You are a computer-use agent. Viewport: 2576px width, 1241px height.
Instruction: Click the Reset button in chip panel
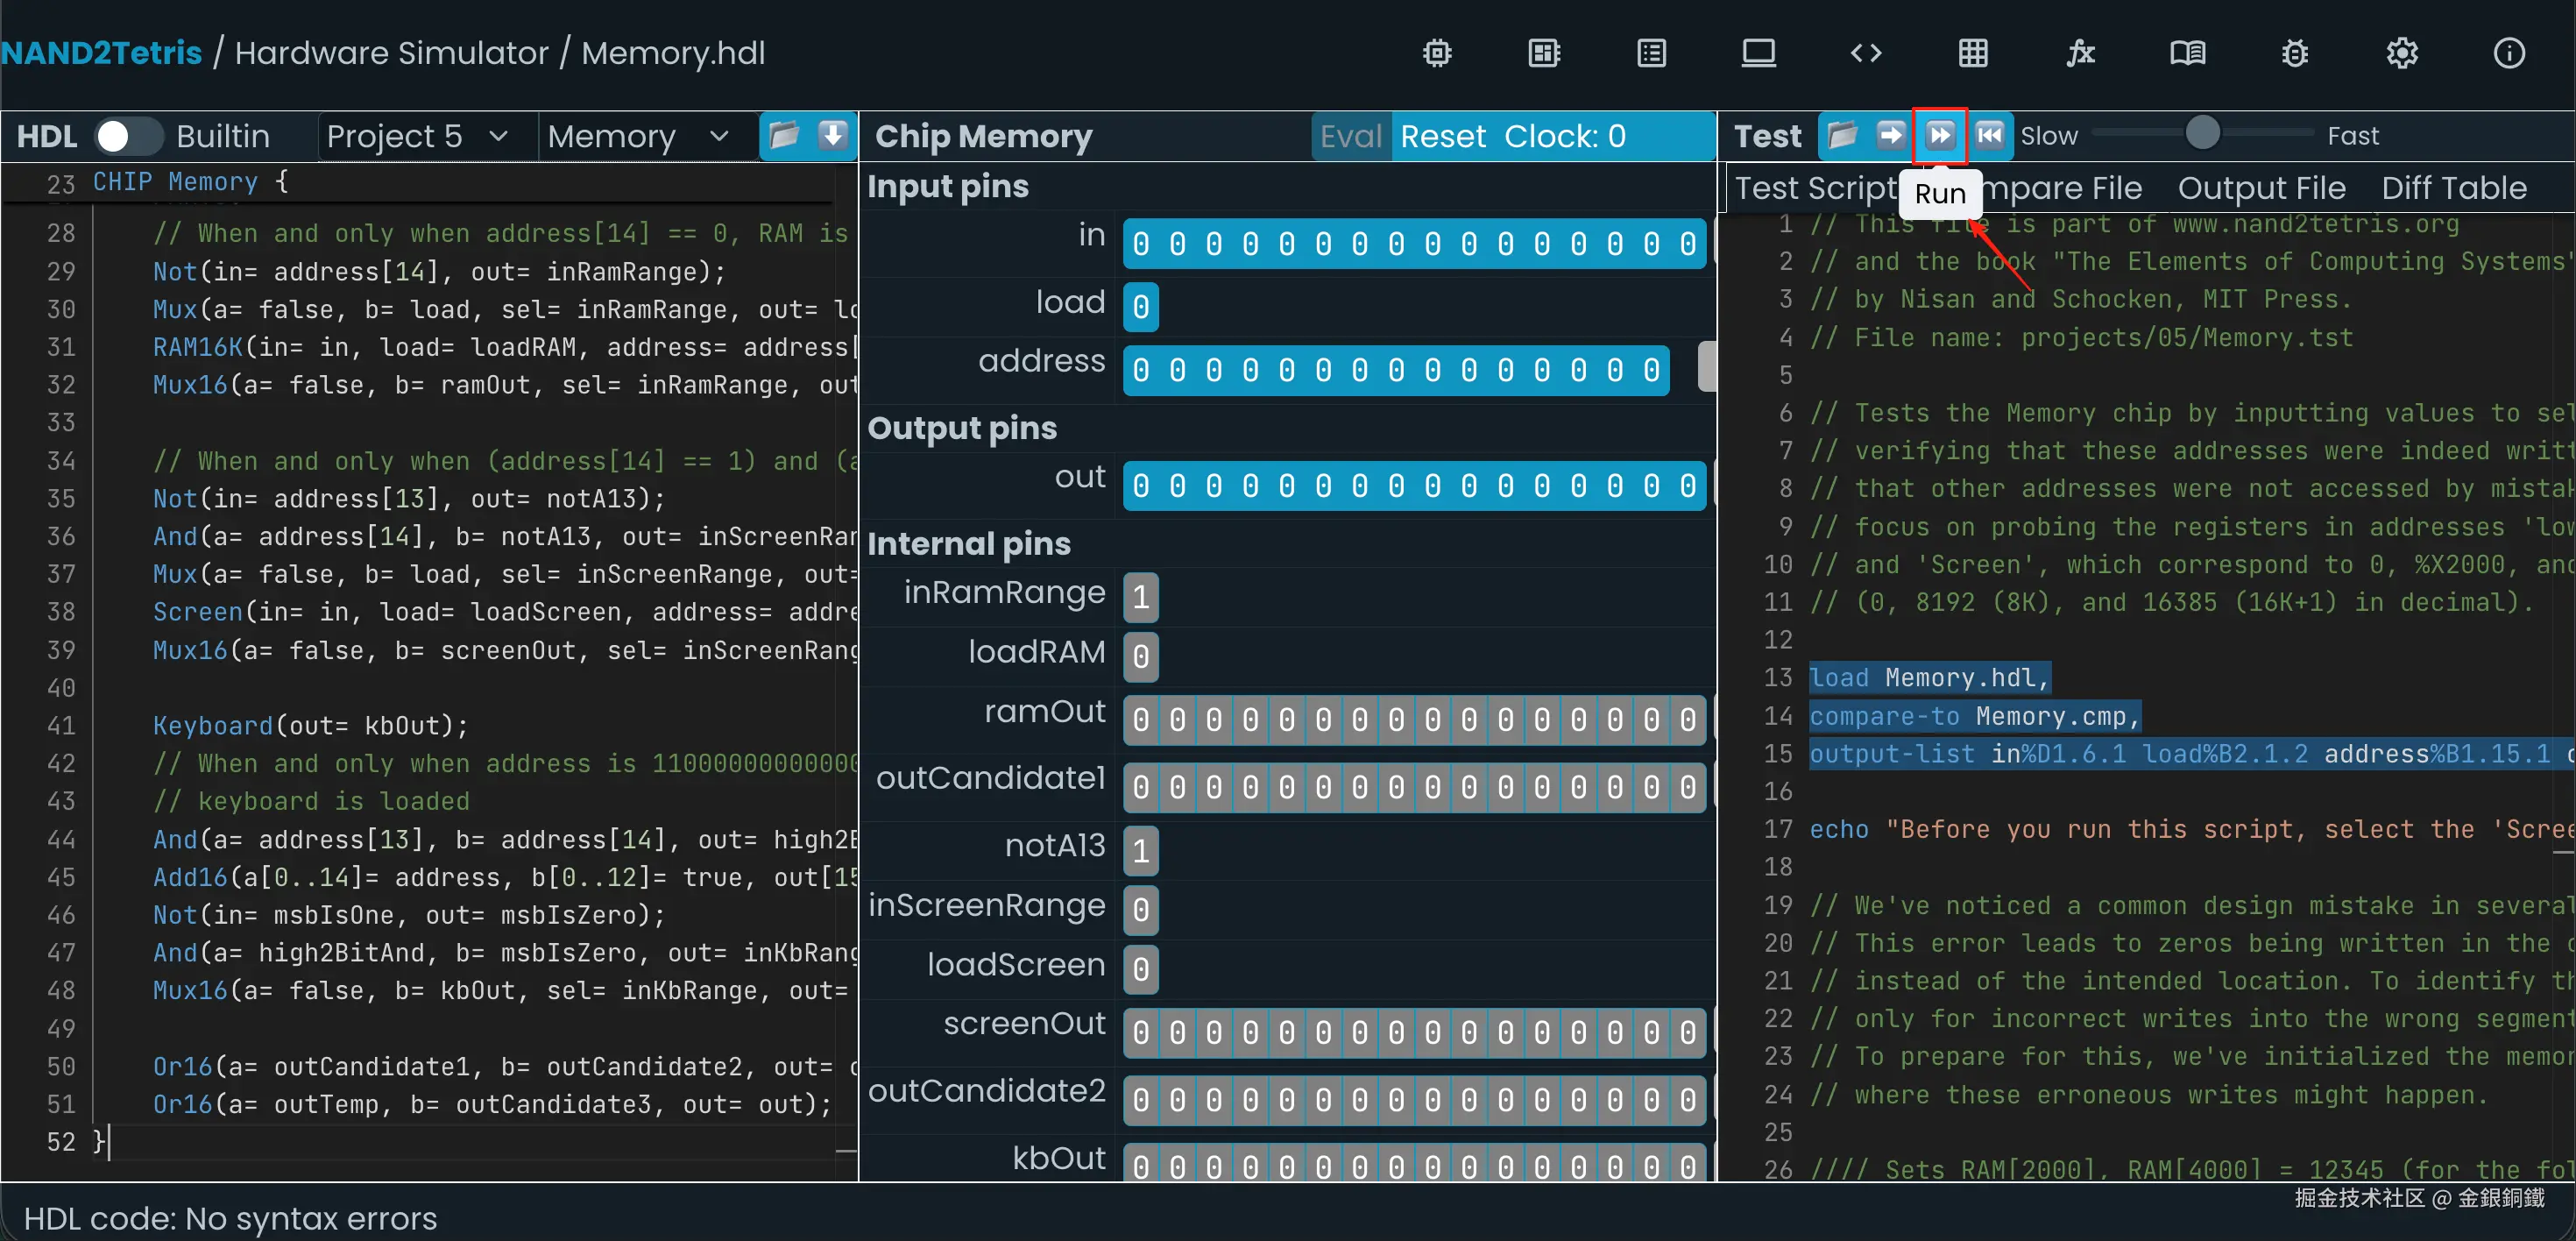click(1442, 136)
